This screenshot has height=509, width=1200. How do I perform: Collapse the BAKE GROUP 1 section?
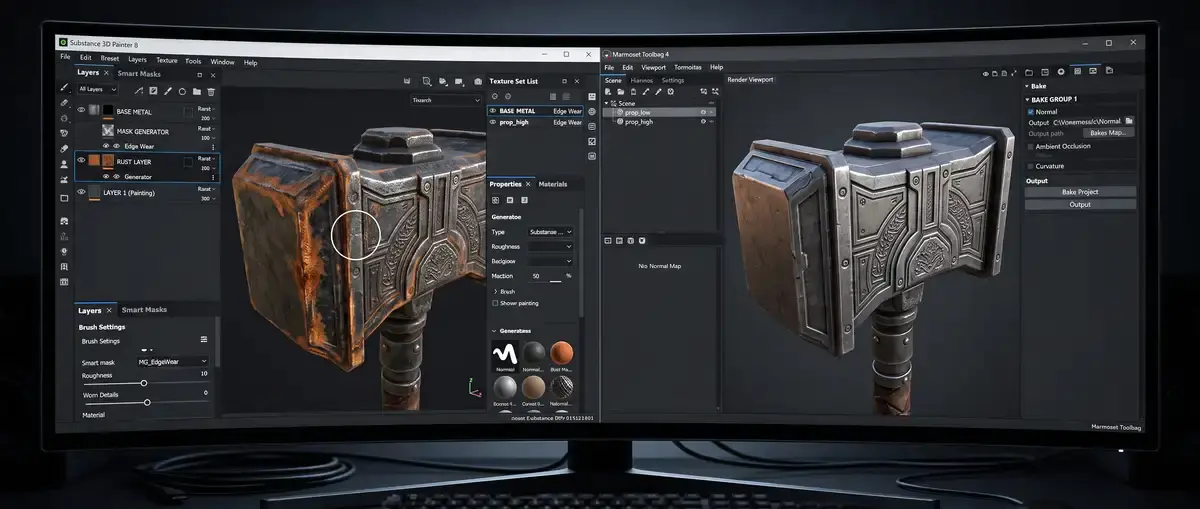pos(1027,99)
